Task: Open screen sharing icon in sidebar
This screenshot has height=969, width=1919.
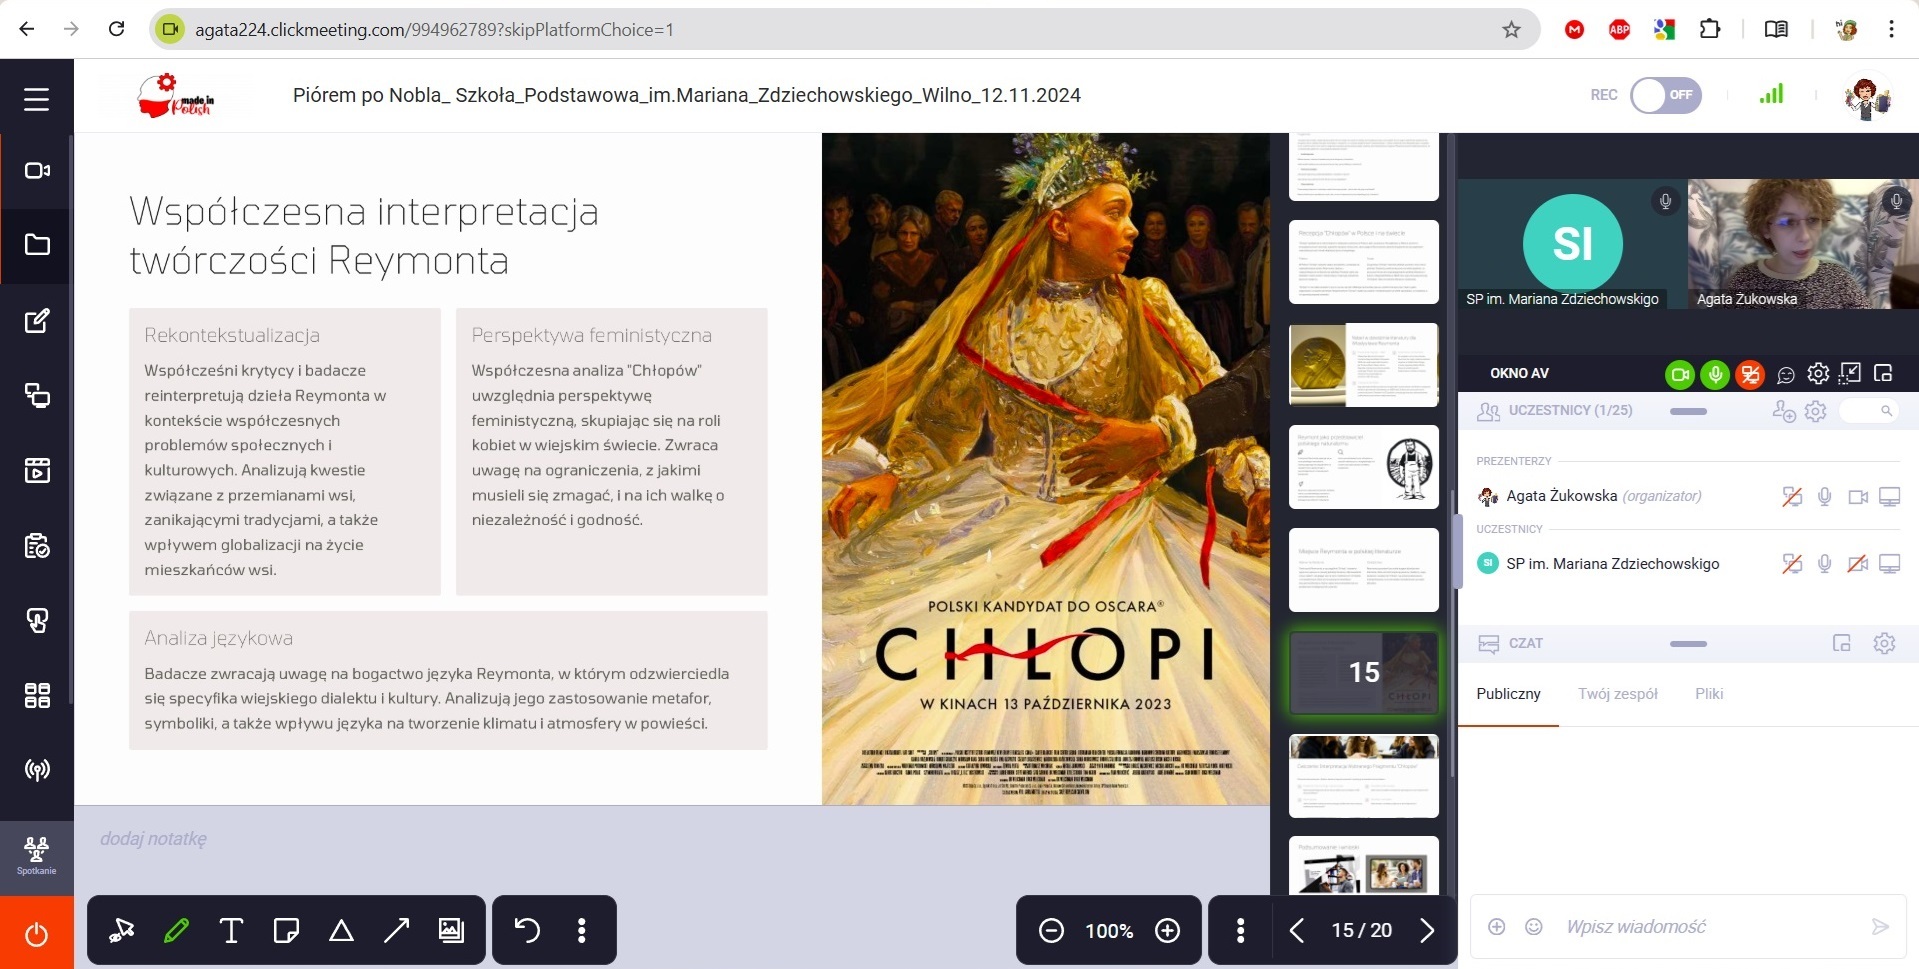Action: pos(37,396)
